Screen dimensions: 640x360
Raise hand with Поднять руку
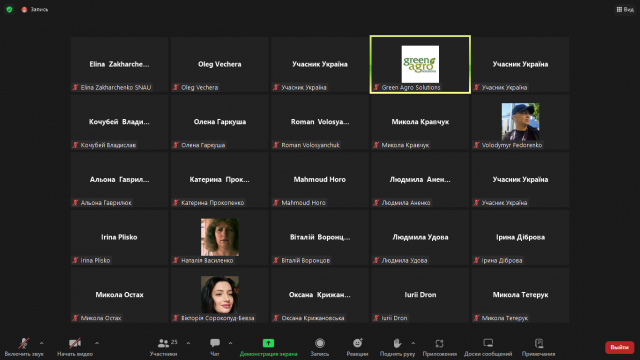pyautogui.click(x=397, y=347)
